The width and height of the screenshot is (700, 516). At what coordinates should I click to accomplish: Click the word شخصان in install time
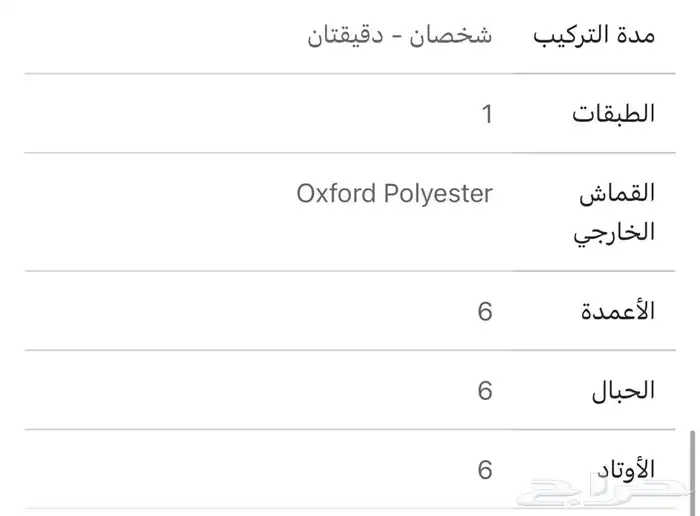[450, 35]
